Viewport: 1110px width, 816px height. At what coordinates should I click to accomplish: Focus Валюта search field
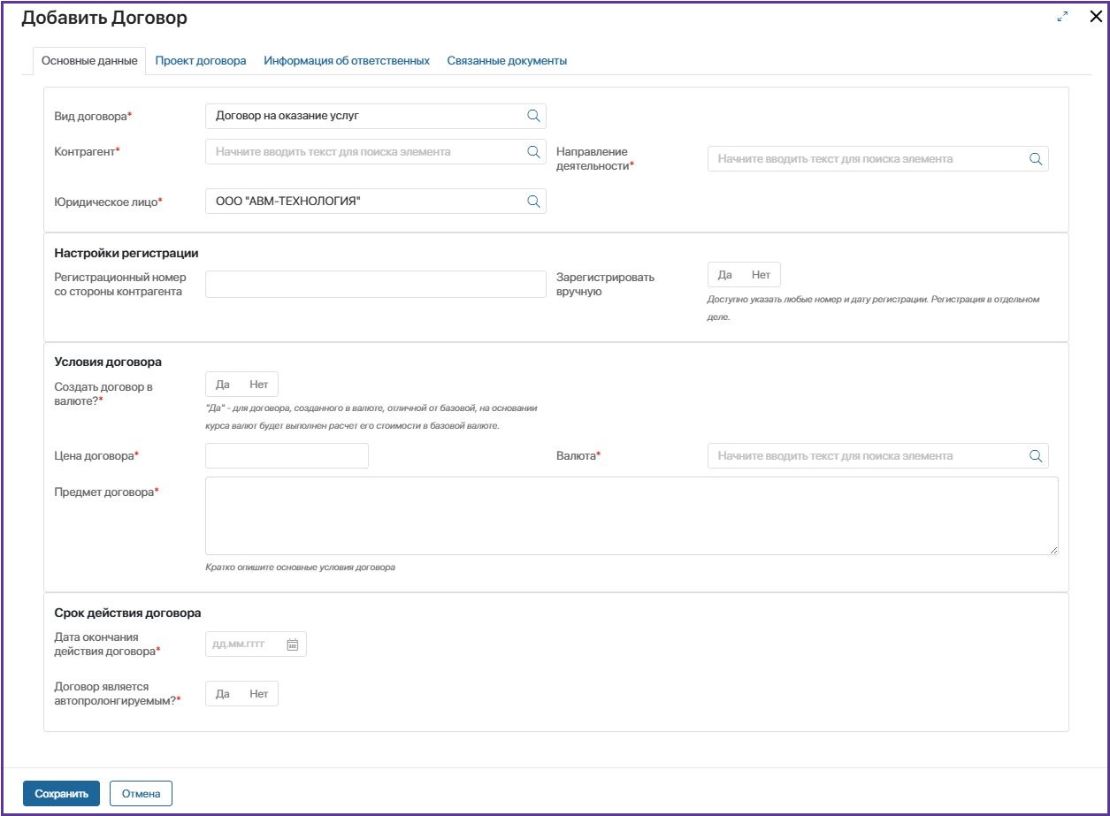pos(878,456)
